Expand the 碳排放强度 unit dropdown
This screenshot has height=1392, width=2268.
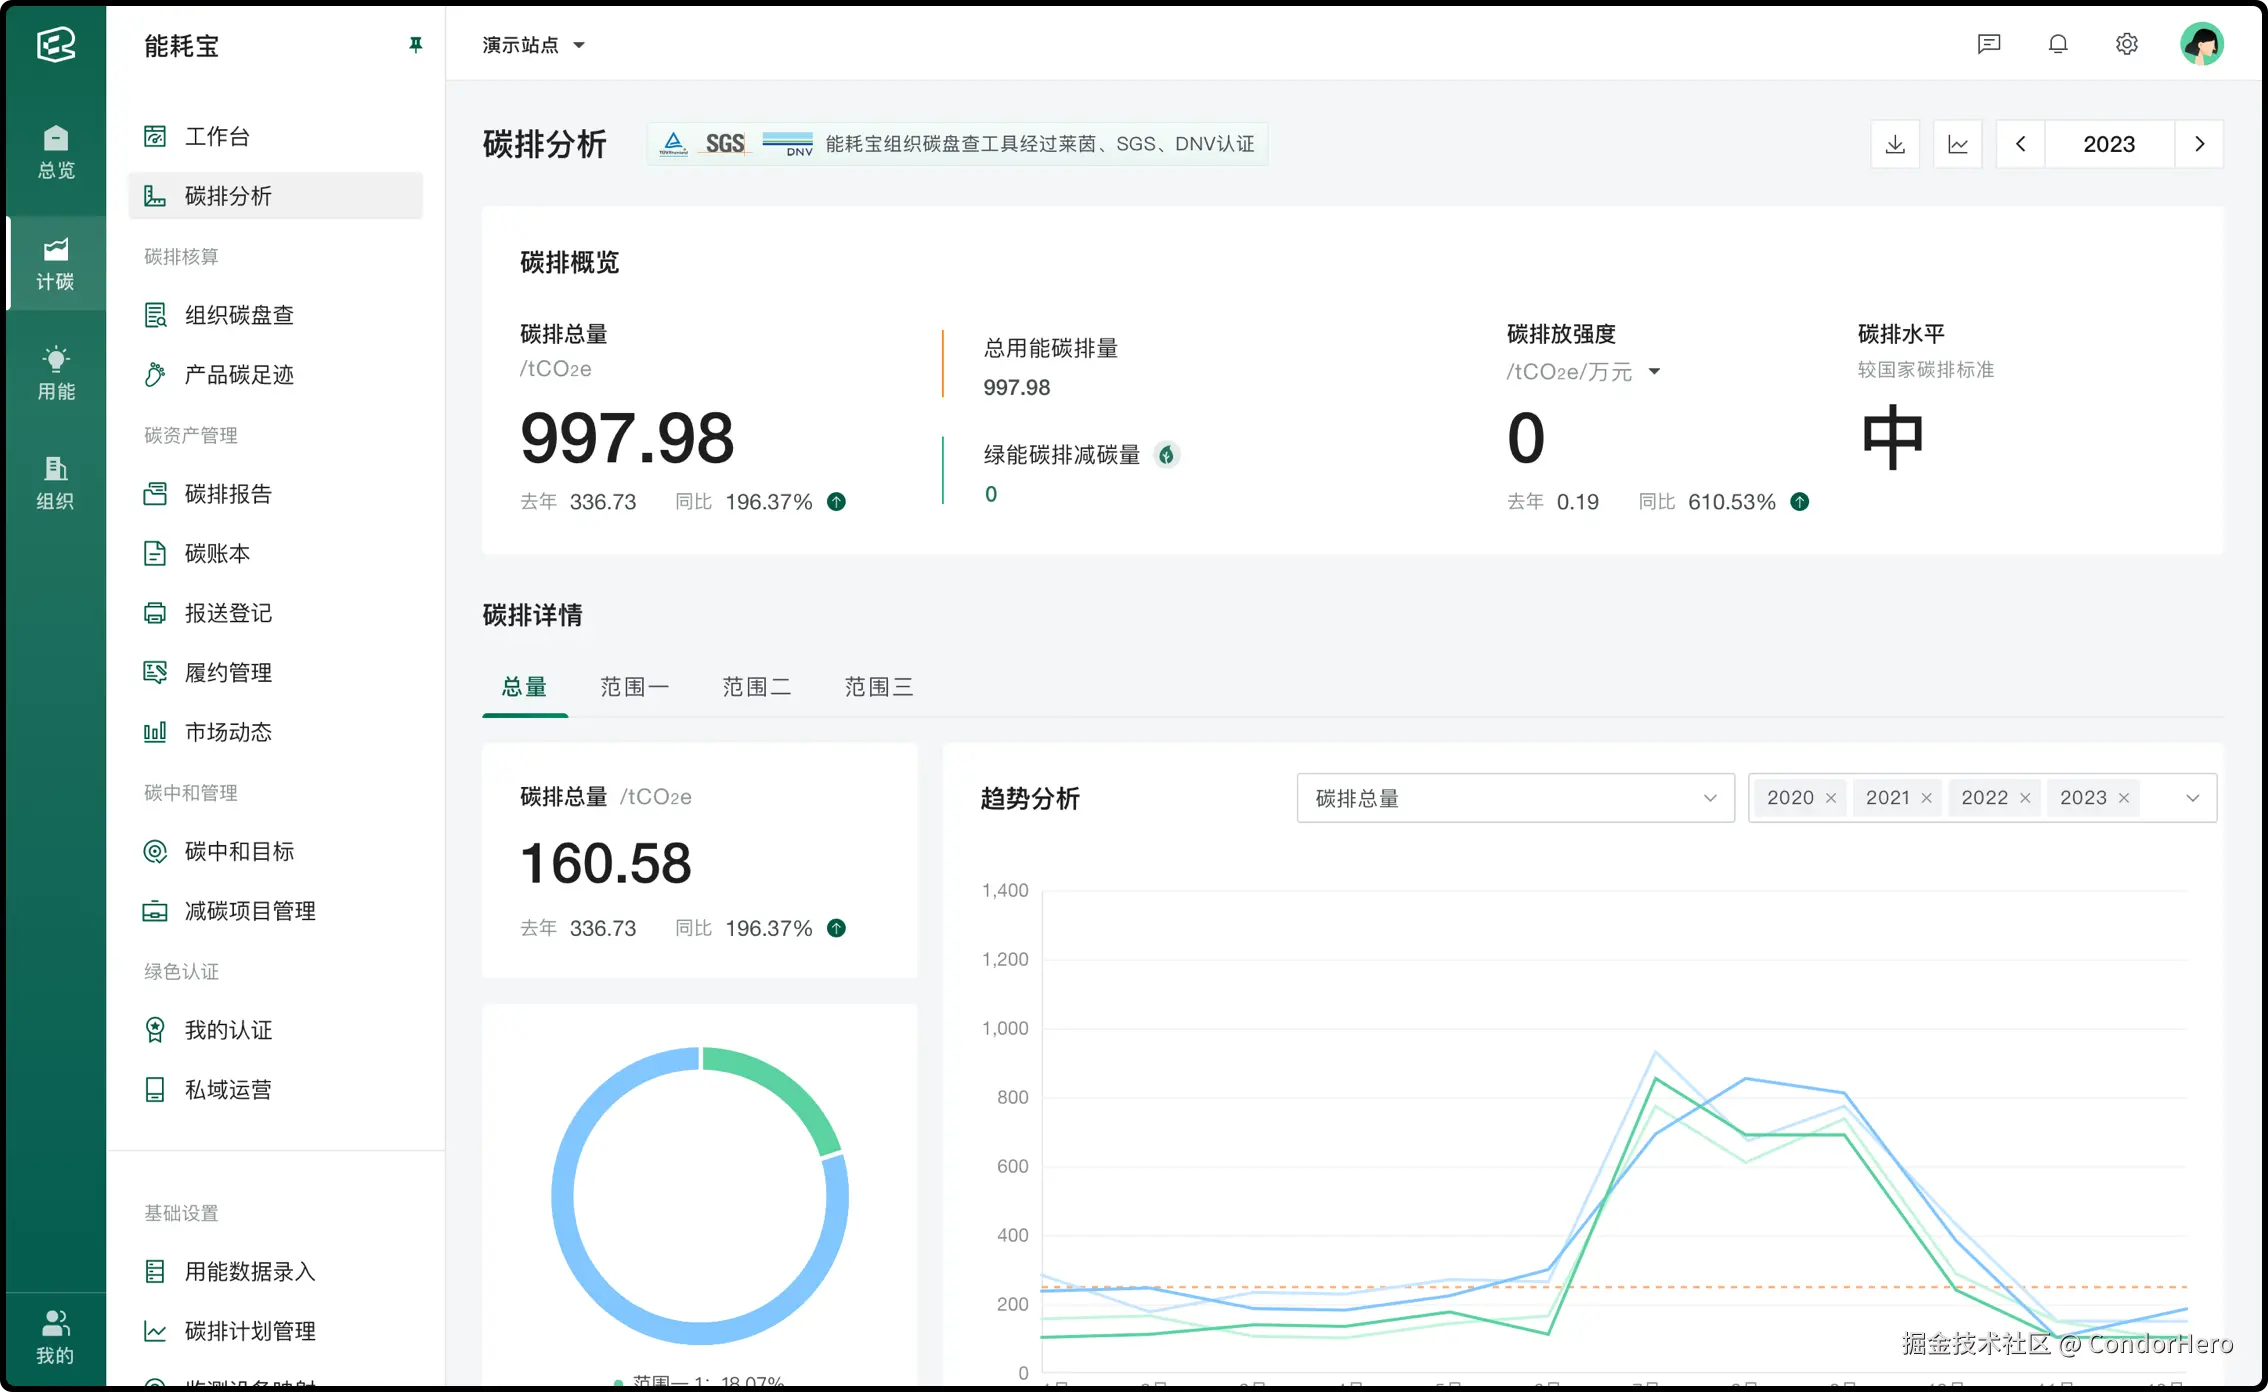(1654, 372)
